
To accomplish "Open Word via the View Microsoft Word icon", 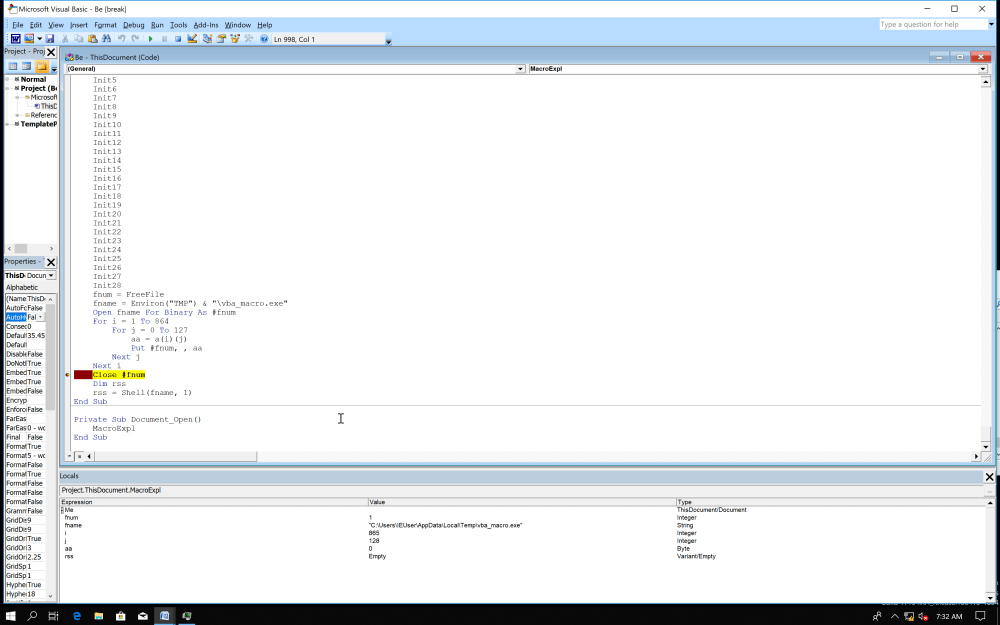I will (x=16, y=38).
